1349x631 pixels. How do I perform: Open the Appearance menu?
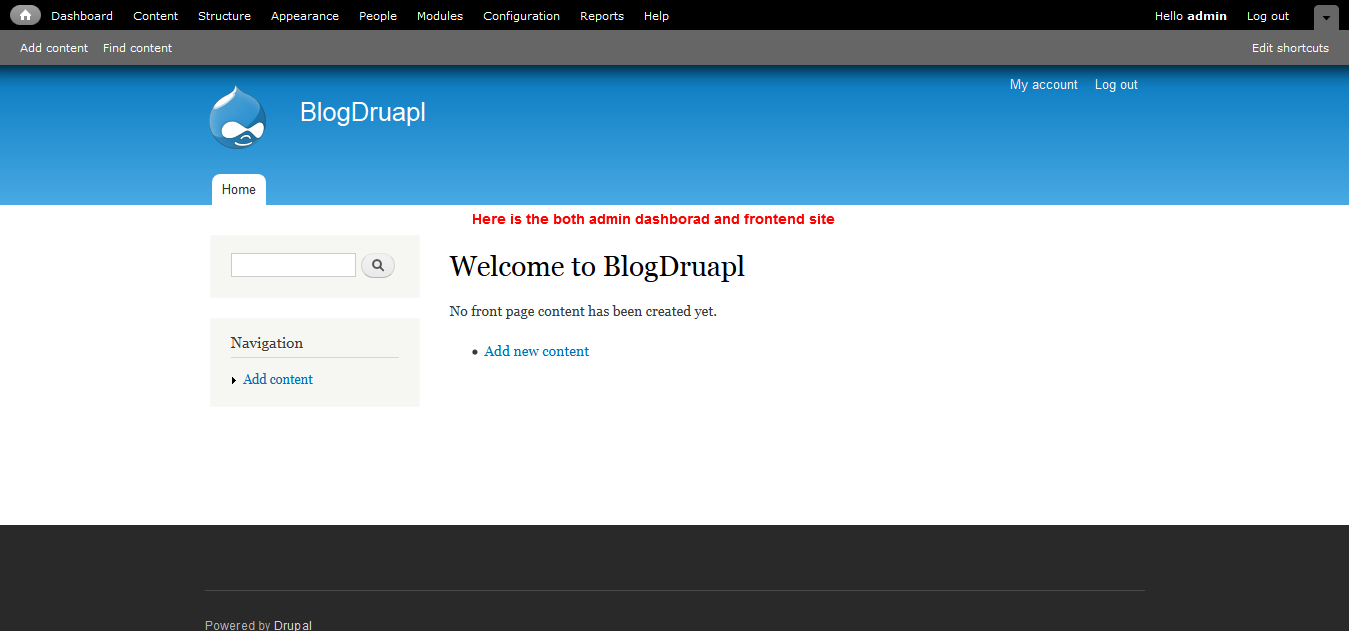click(x=304, y=15)
